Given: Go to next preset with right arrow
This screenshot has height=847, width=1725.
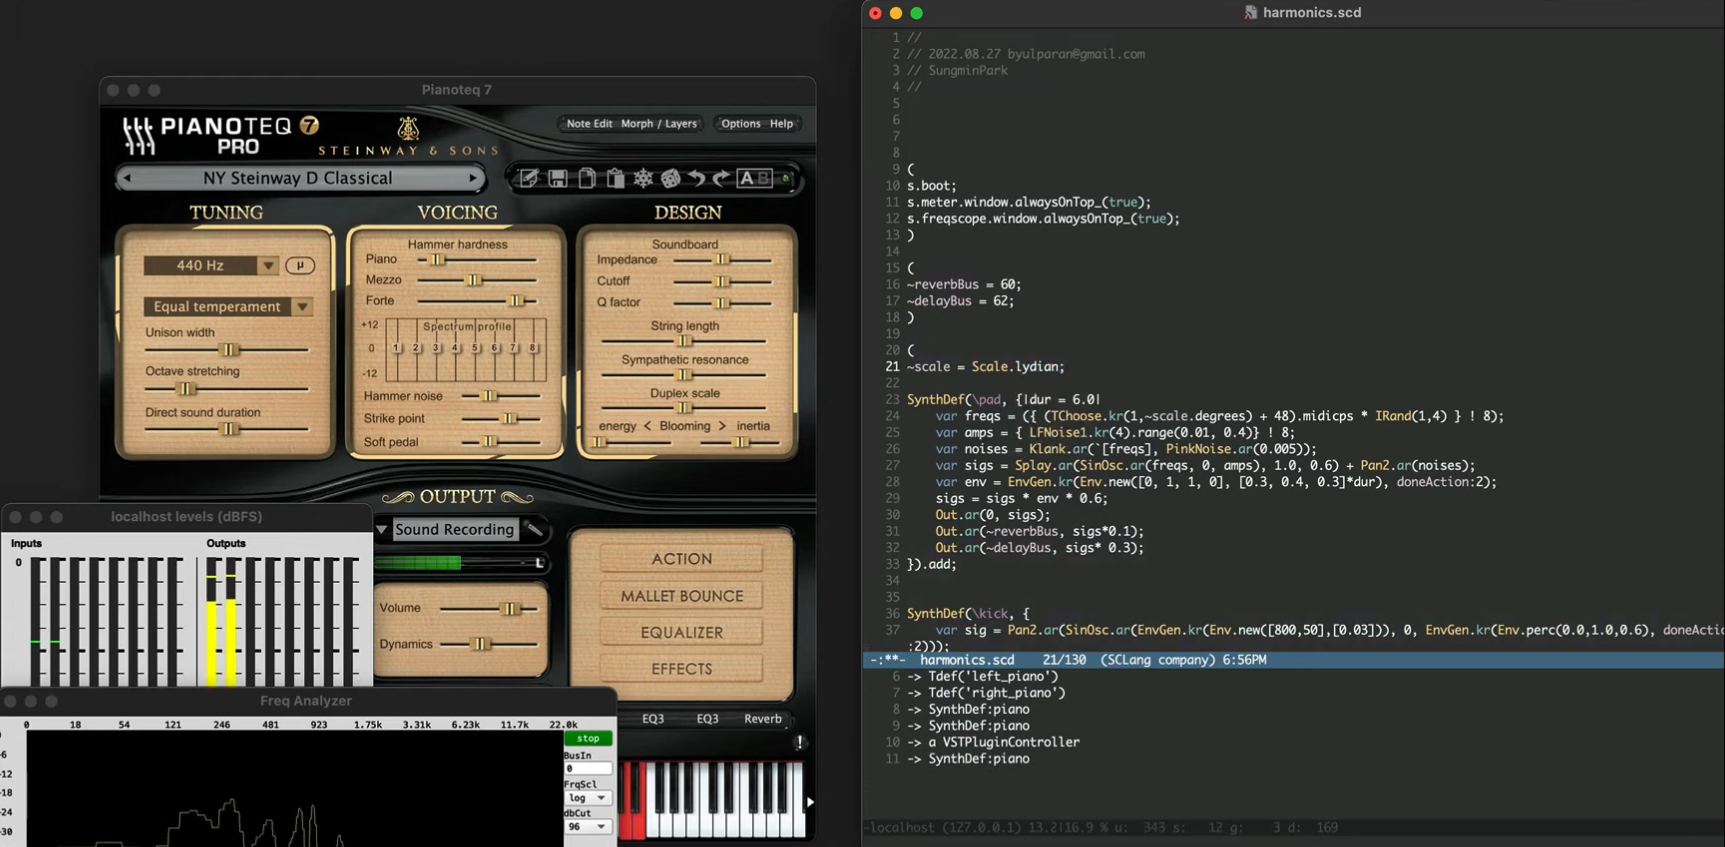Looking at the screenshot, I should (x=473, y=178).
